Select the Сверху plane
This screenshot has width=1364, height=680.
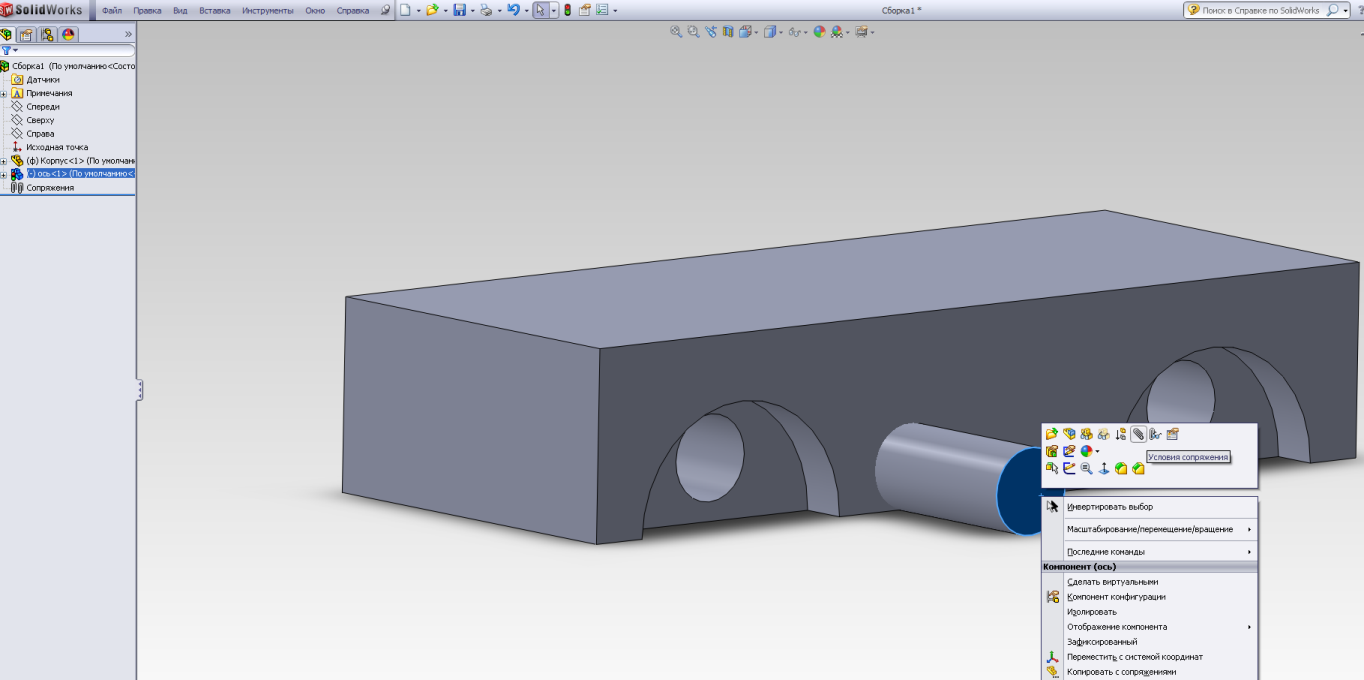coord(40,120)
